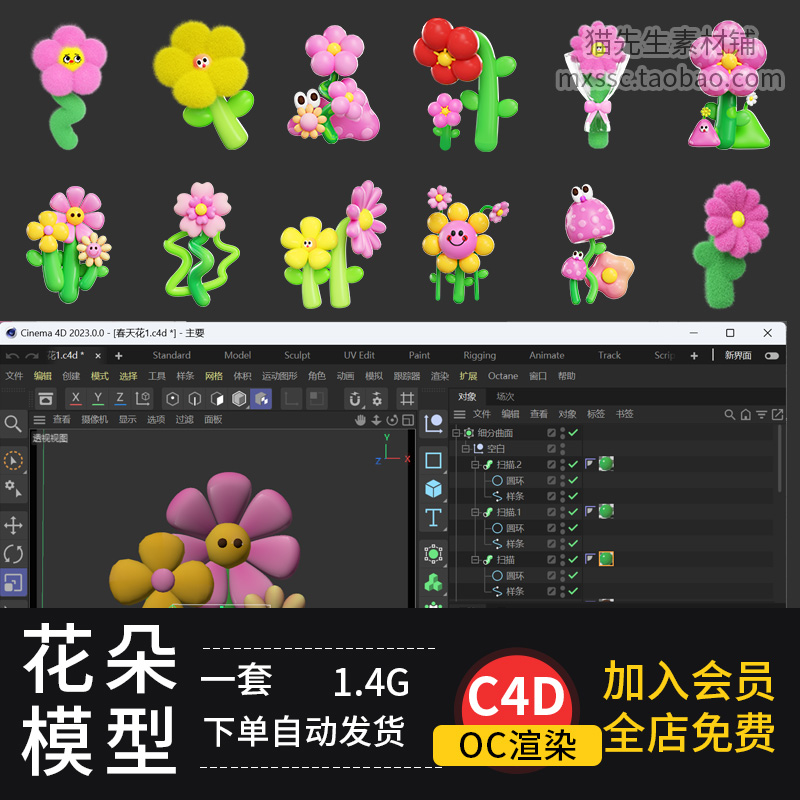800x800 pixels.
Task: Switch to the 场次 tab
Action: (x=505, y=396)
